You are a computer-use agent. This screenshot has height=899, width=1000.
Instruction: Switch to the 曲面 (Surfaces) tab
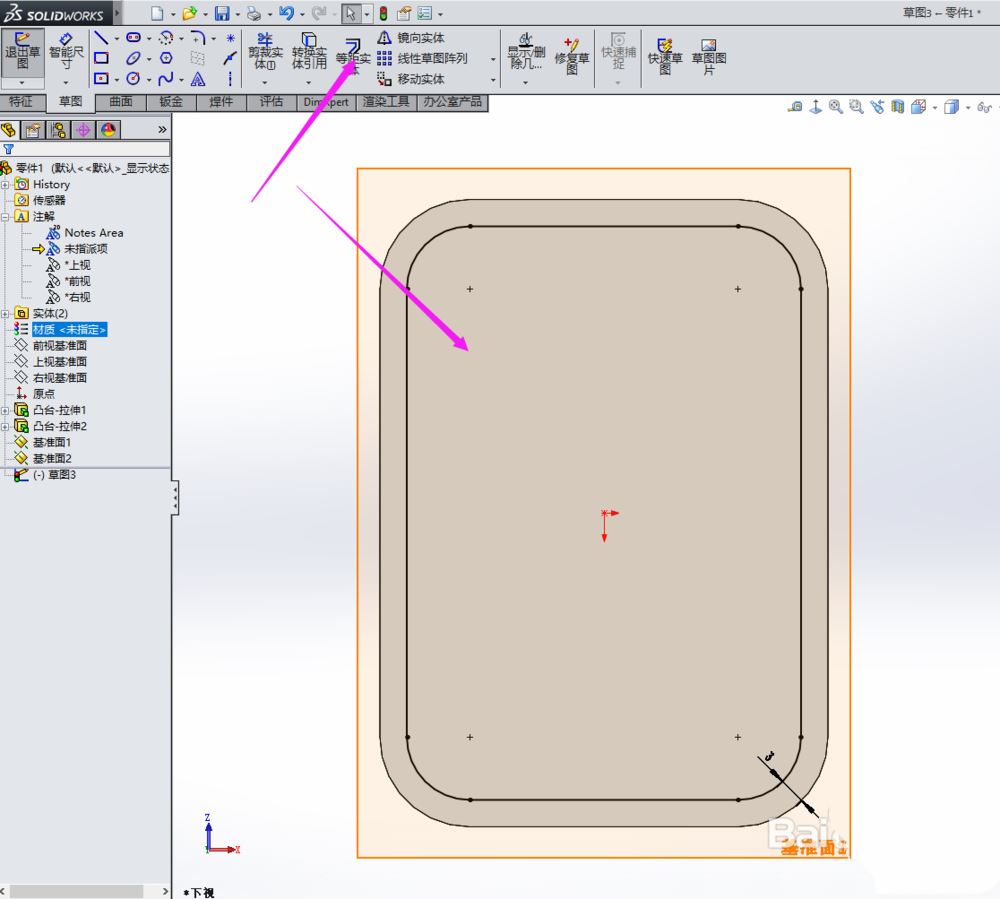(121, 102)
